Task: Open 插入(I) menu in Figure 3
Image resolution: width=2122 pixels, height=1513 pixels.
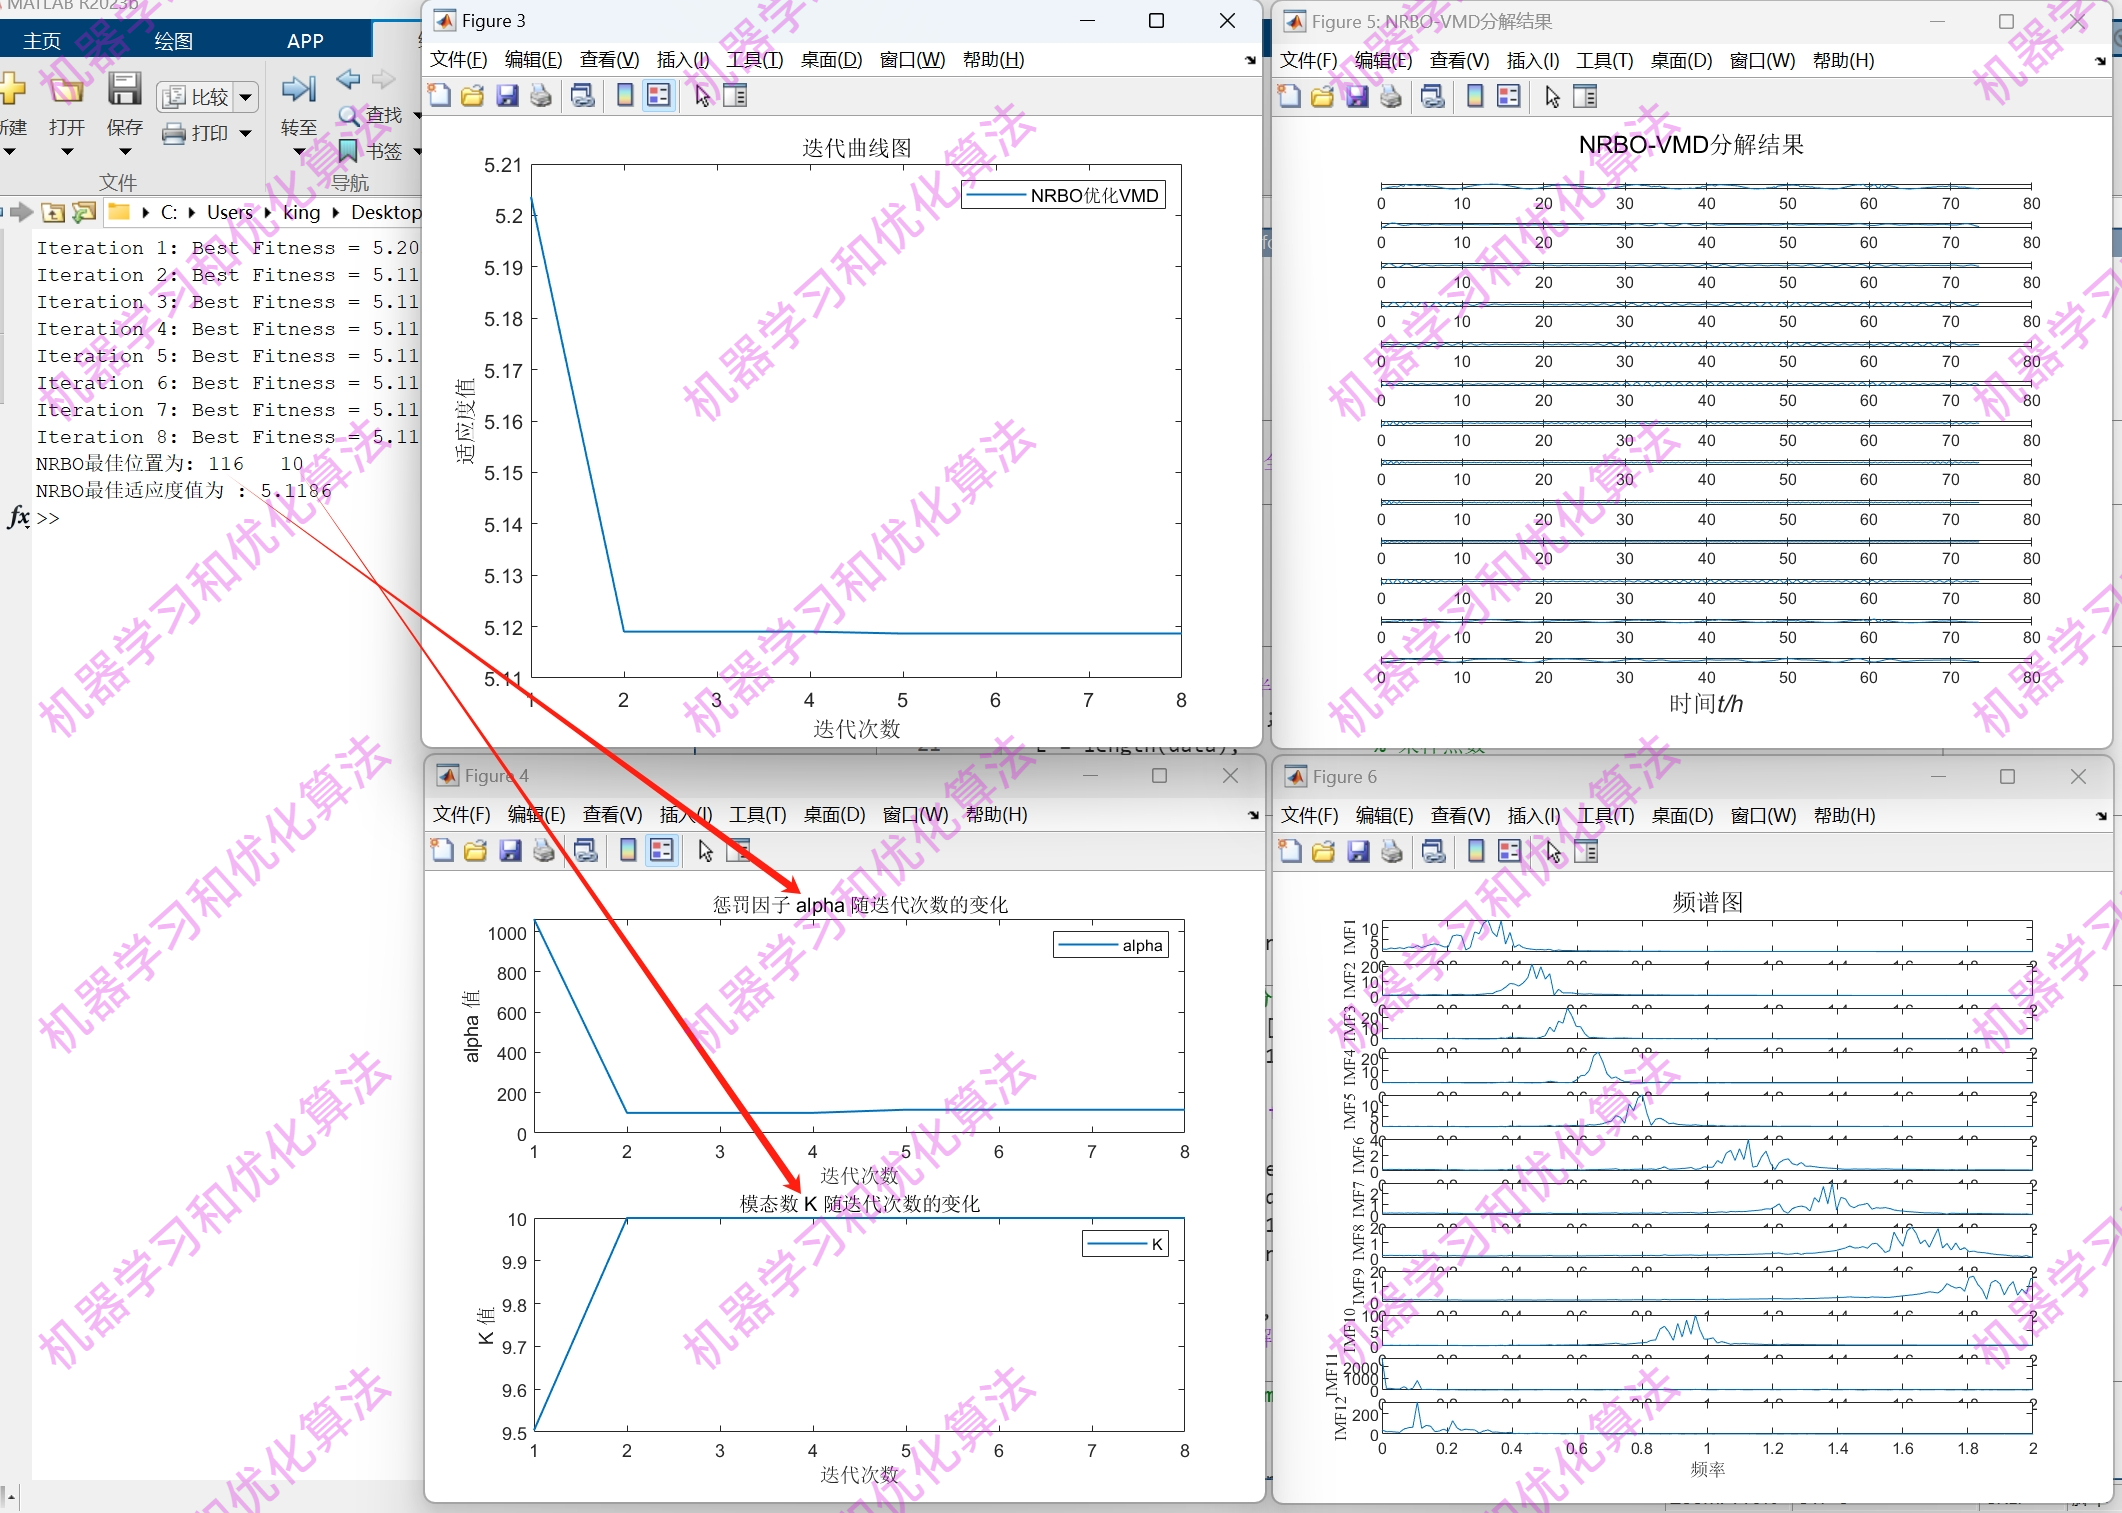Action: point(682,60)
